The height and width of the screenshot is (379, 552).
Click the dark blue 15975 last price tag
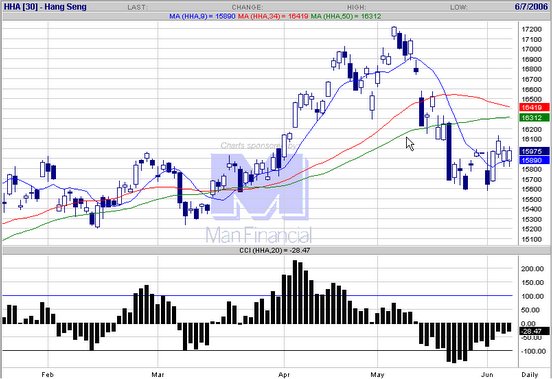(534, 151)
